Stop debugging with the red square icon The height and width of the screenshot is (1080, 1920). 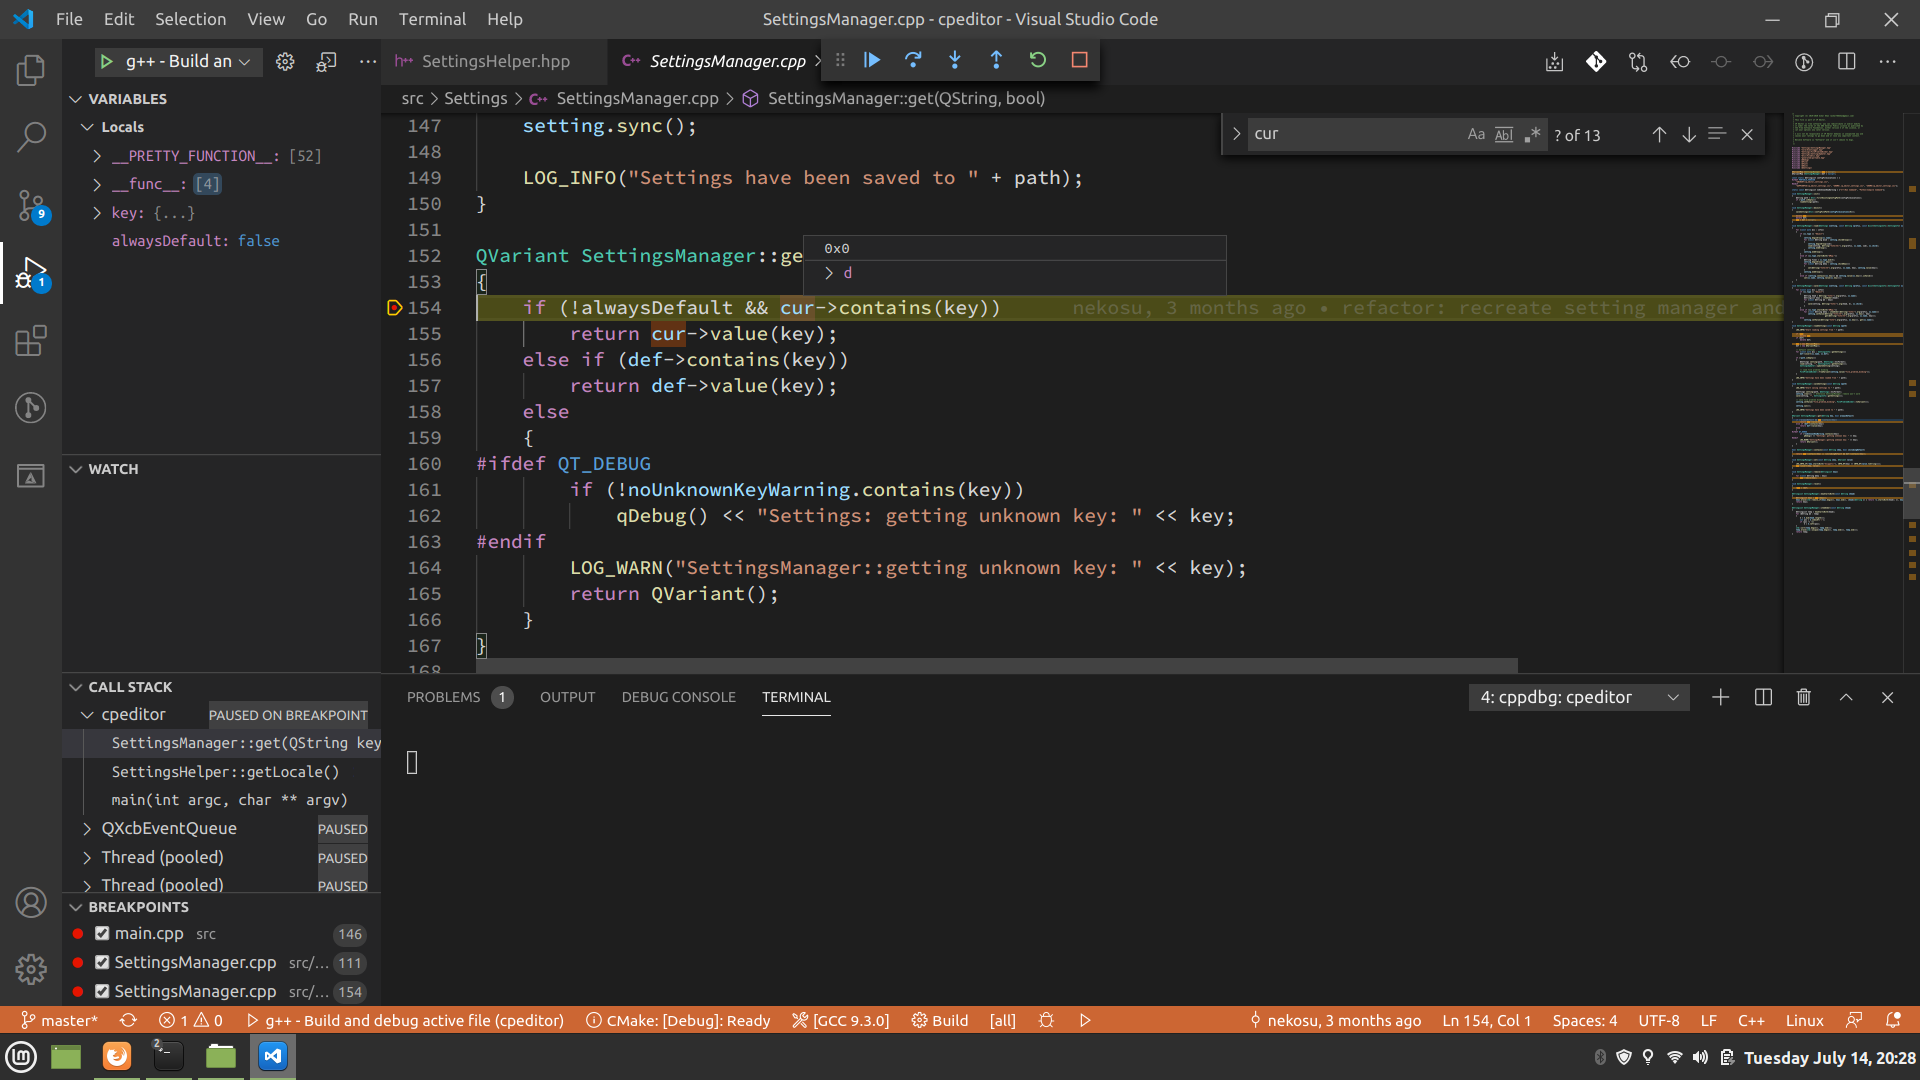(x=1079, y=60)
